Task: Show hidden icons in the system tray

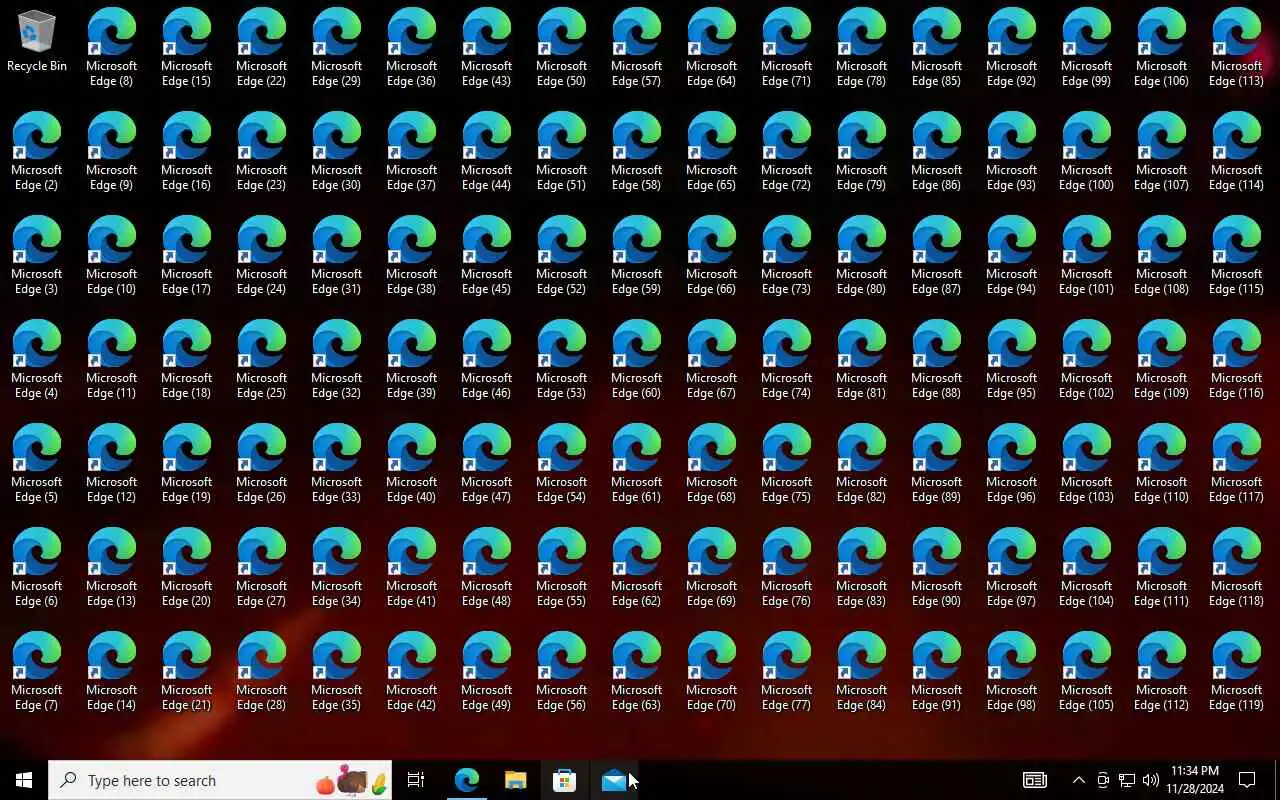Action: coord(1079,780)
